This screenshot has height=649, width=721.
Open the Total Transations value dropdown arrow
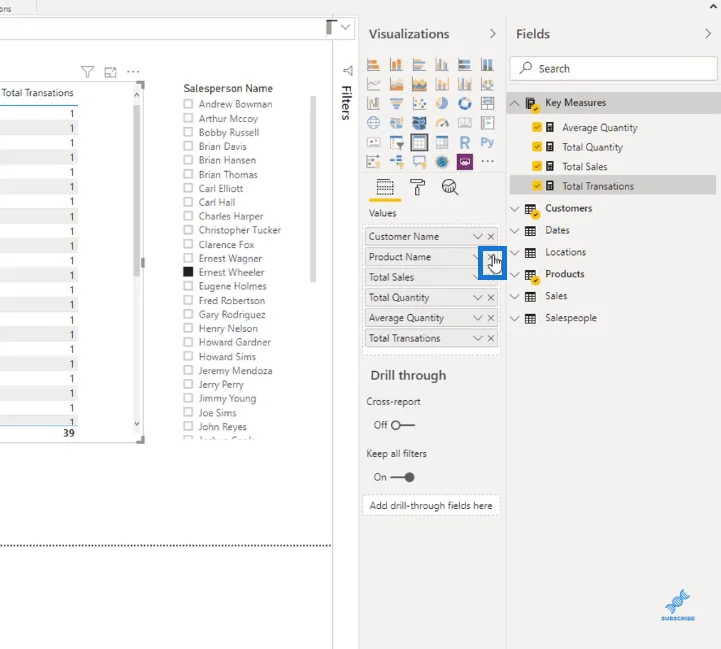tap(477, 338)
